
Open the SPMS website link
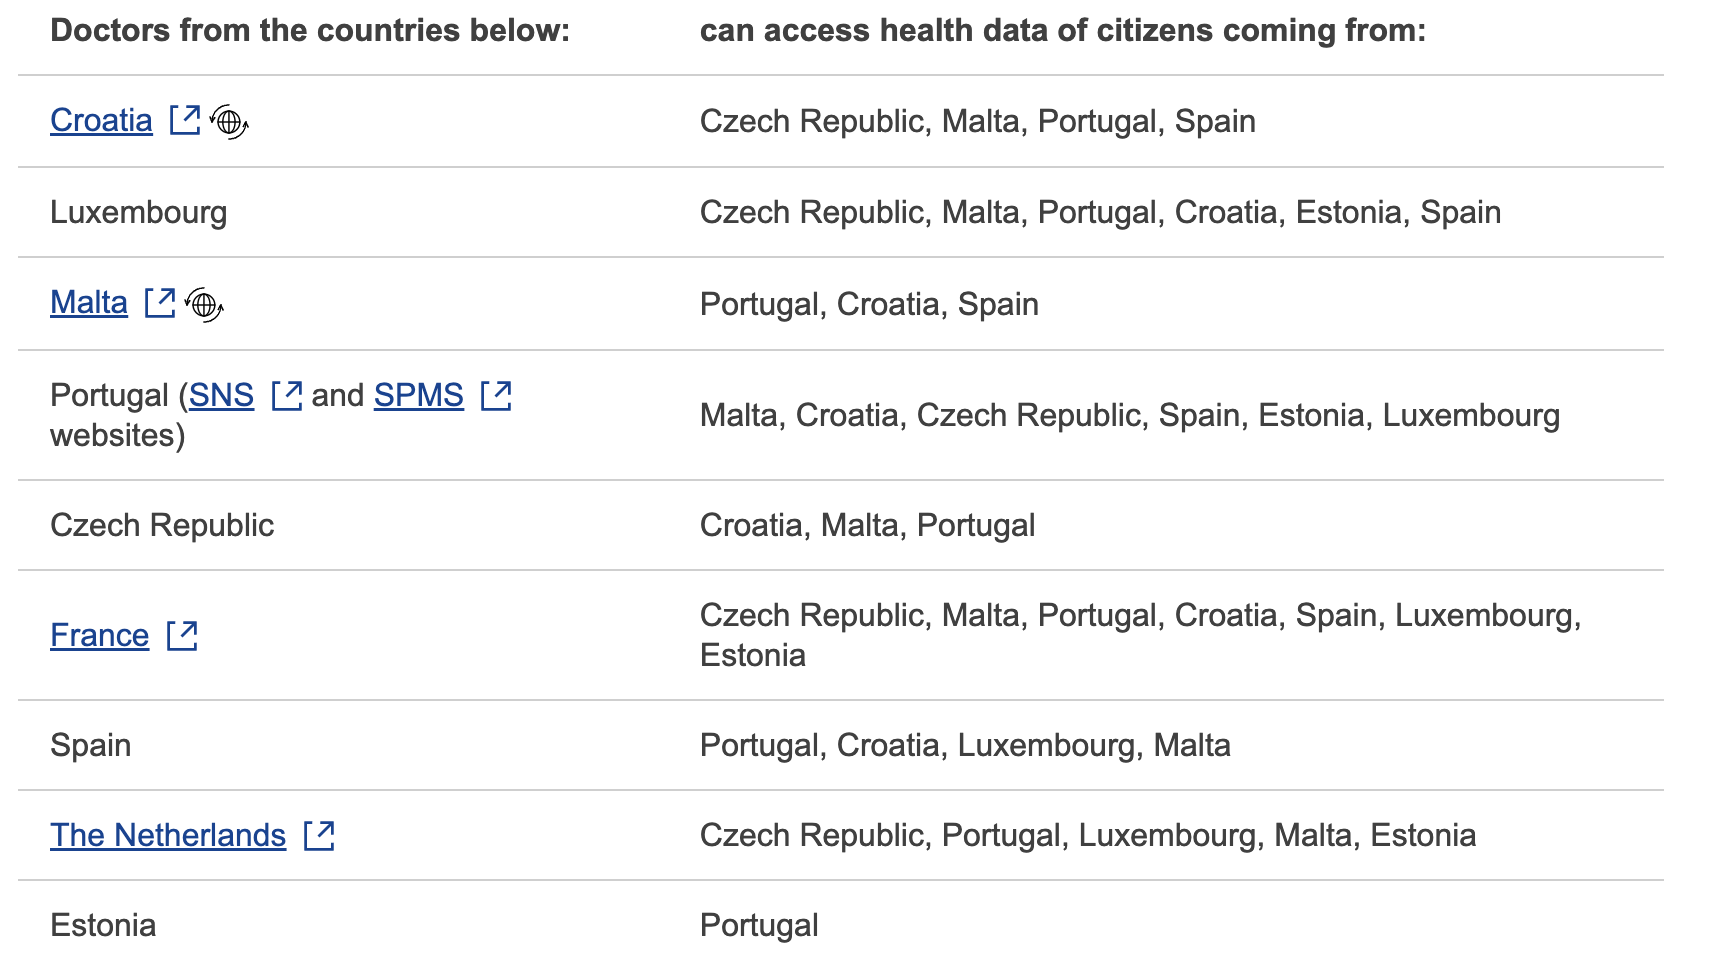click(x=419, y=396)
